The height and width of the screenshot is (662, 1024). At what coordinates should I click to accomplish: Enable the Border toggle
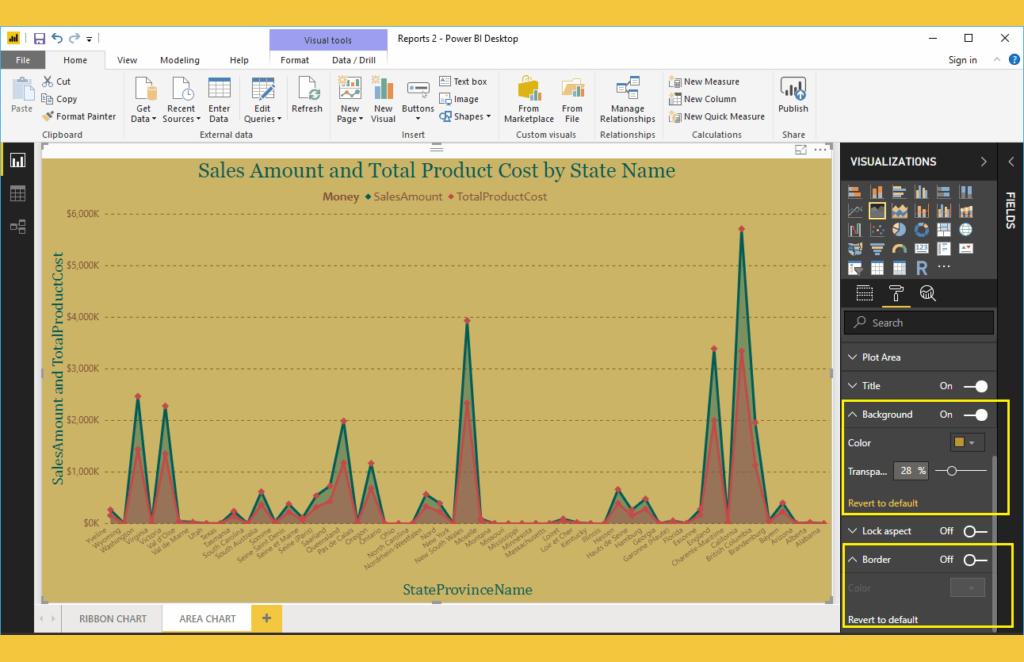coord(975,560)
